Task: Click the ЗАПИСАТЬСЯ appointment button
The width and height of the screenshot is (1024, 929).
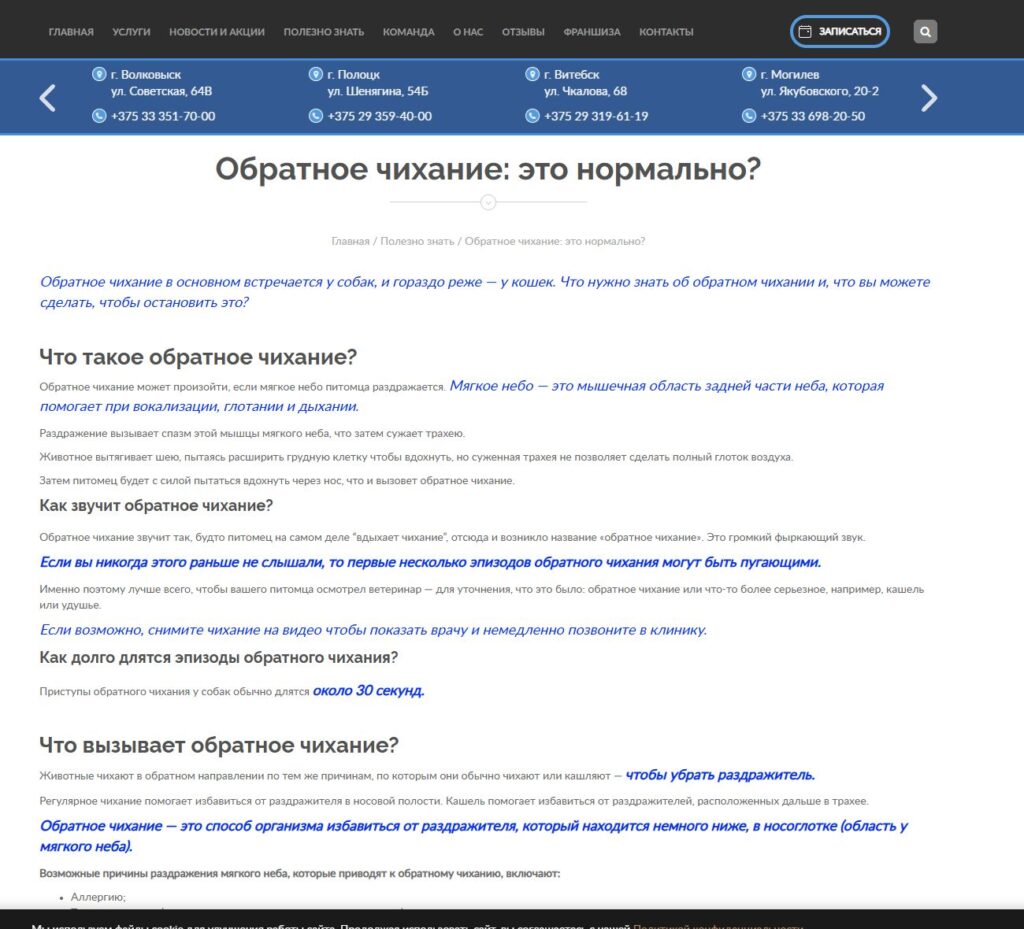Action: 840,31
